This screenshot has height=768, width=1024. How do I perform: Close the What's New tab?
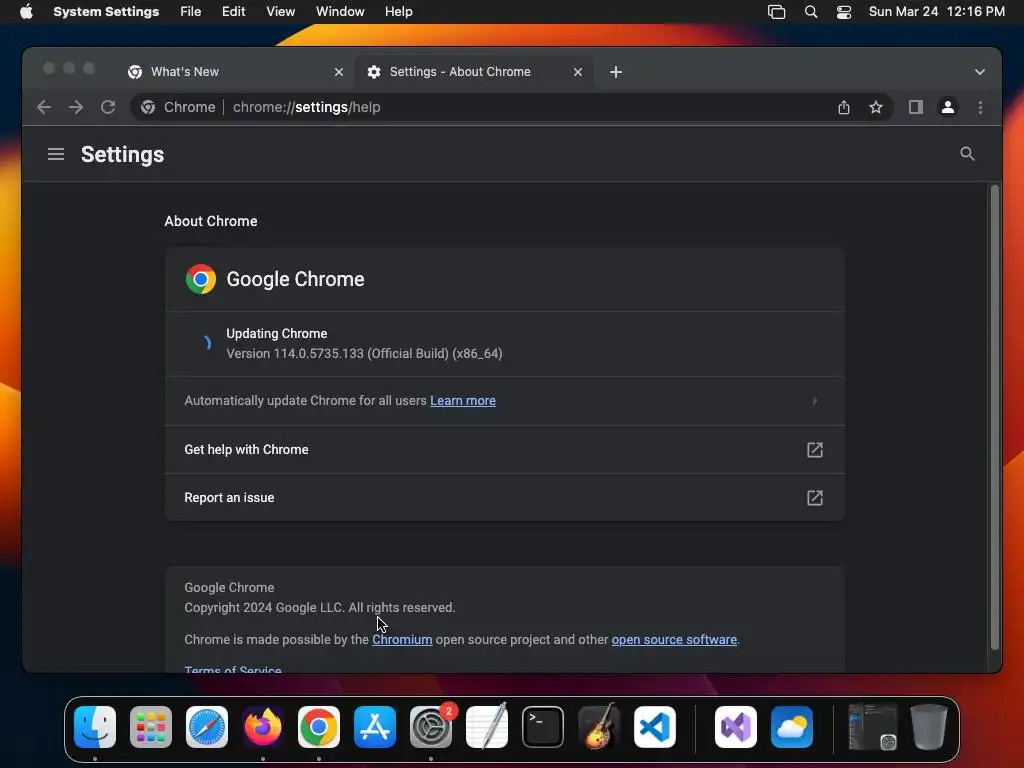[338, 72]
